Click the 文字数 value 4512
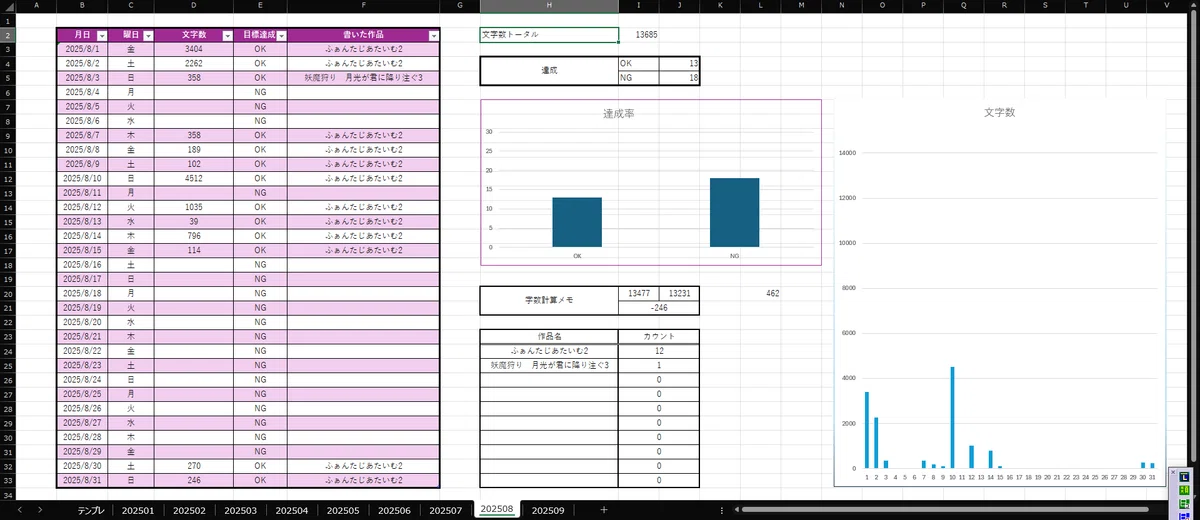 (x=194, y=179)
